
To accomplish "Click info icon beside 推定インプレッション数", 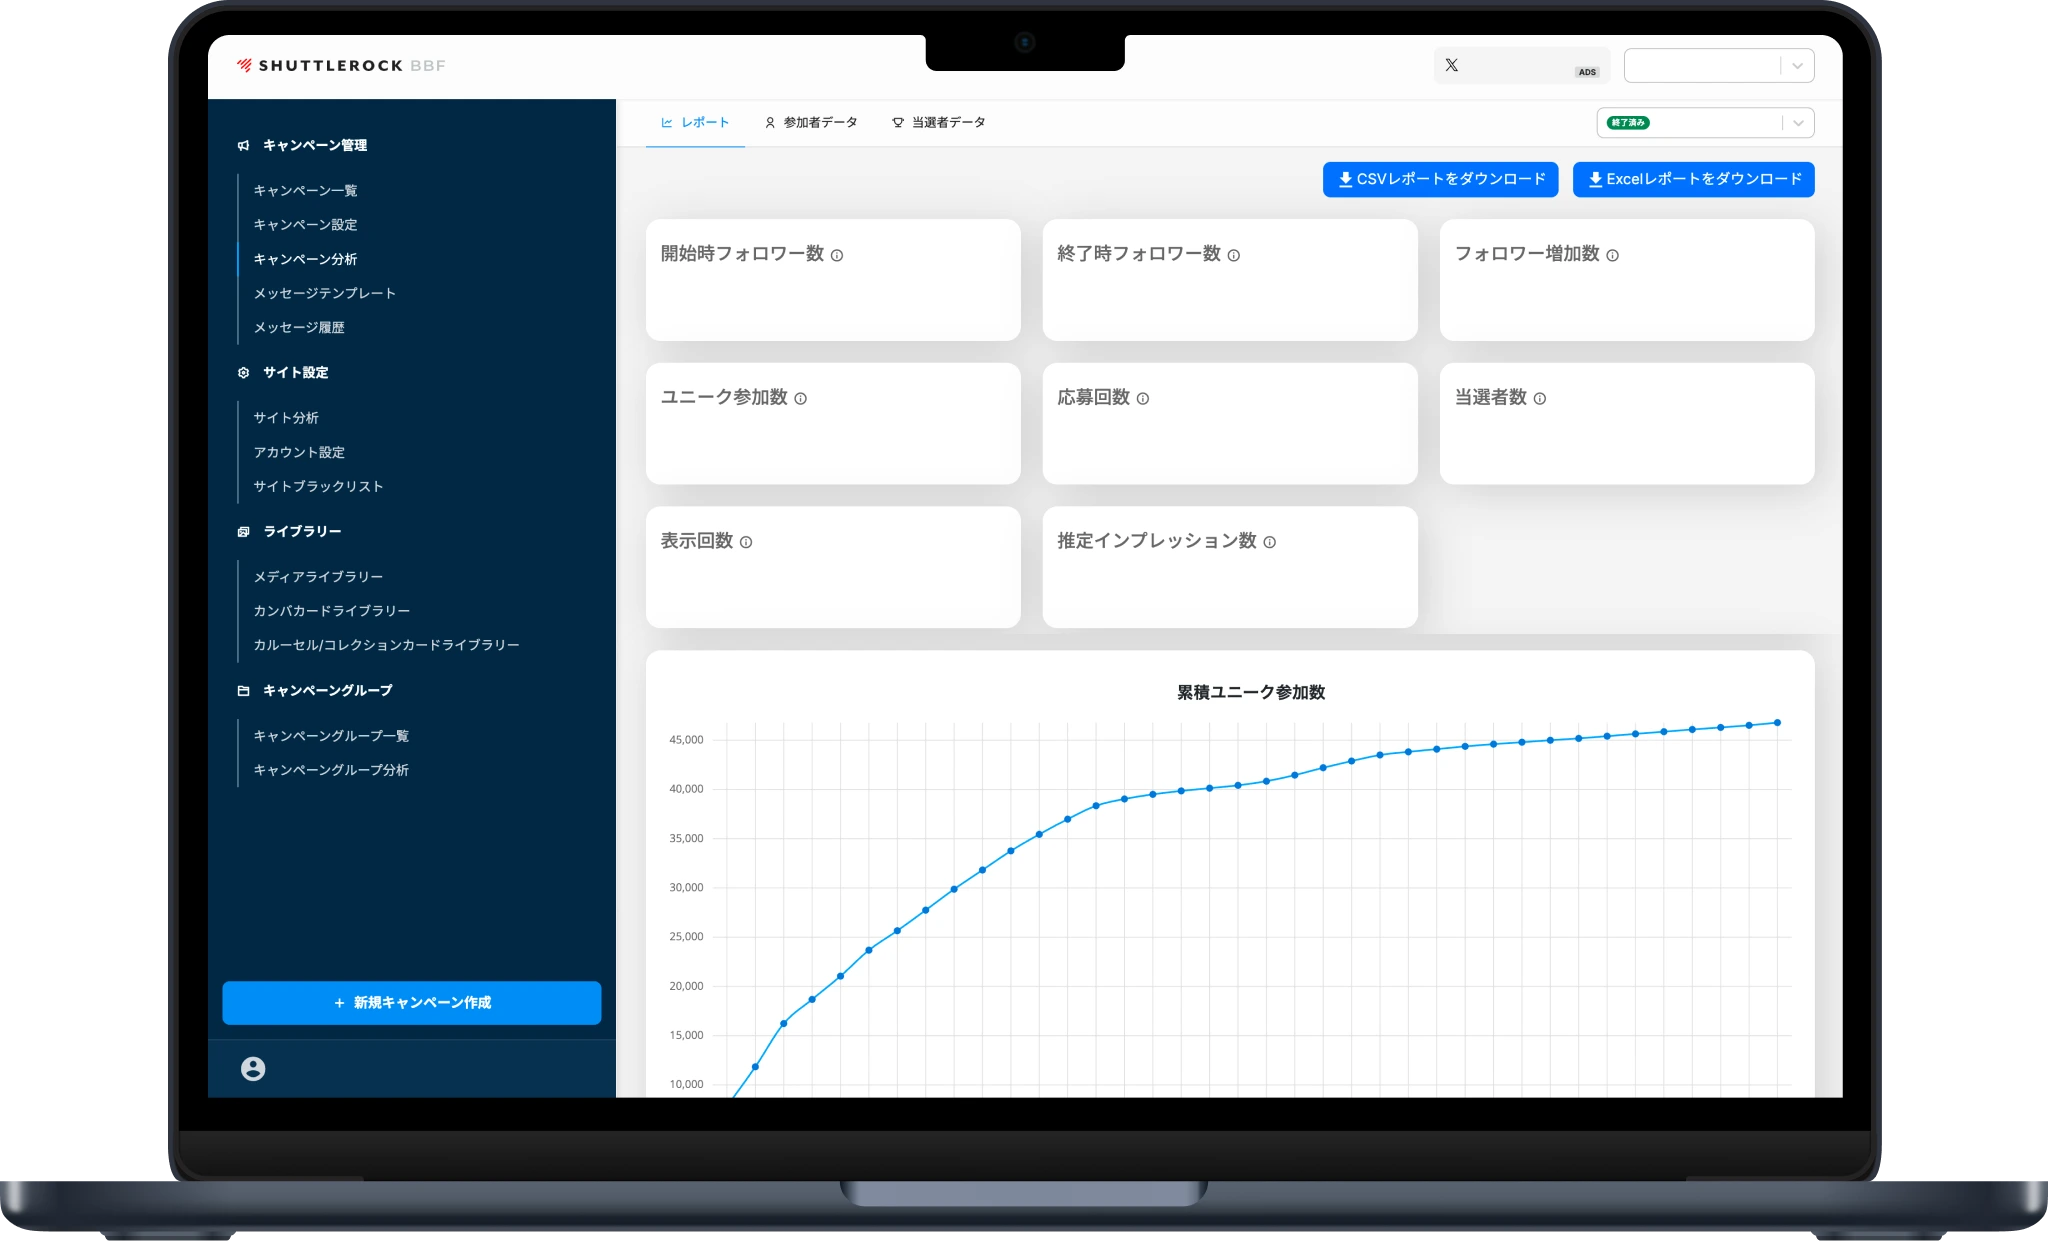I will 1270,542.
